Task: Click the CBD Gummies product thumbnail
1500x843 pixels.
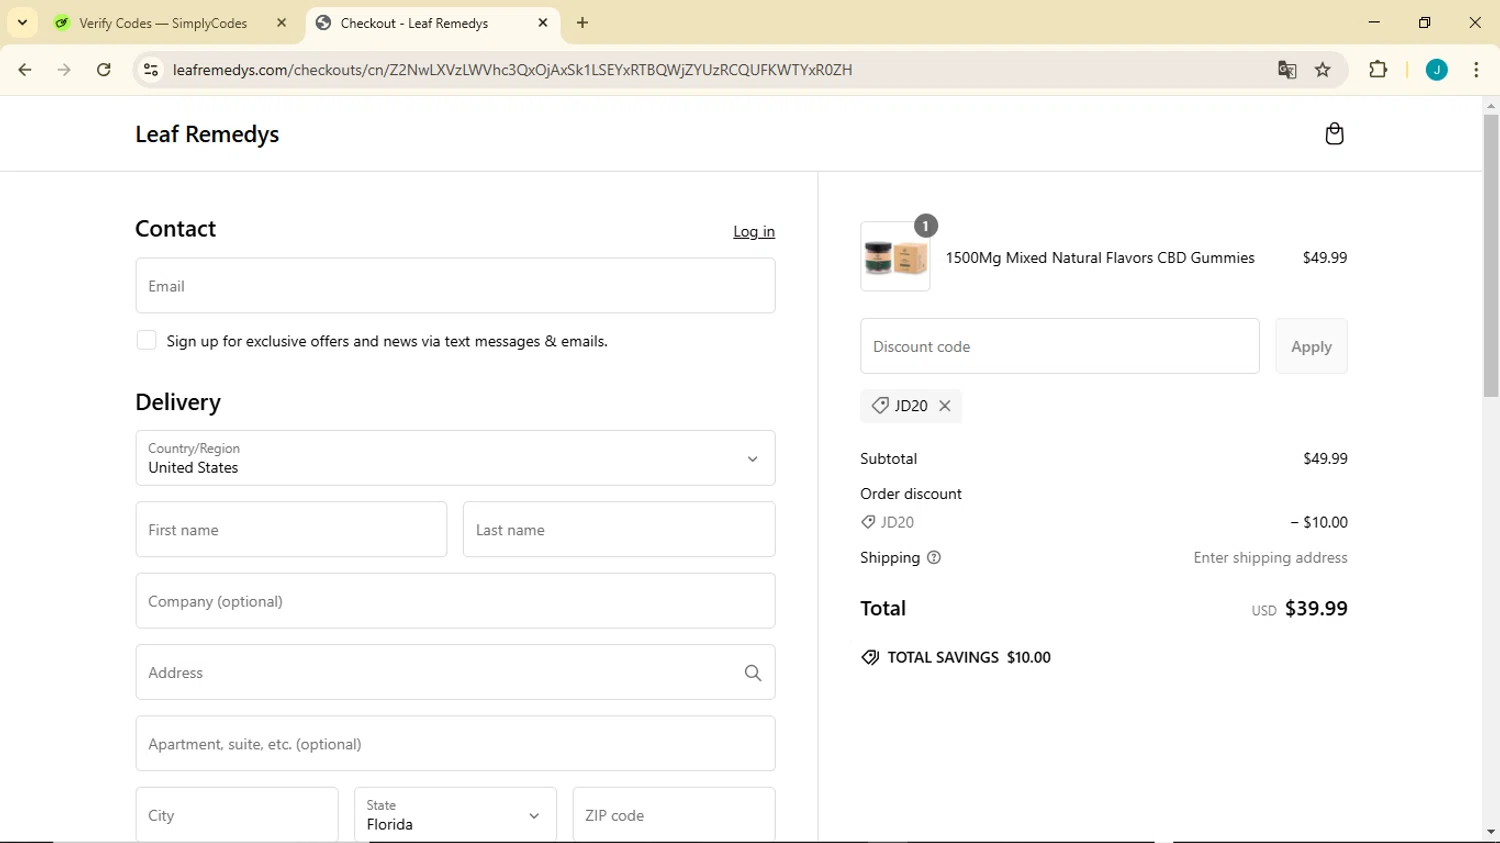Action: click(x=895, y=258)
